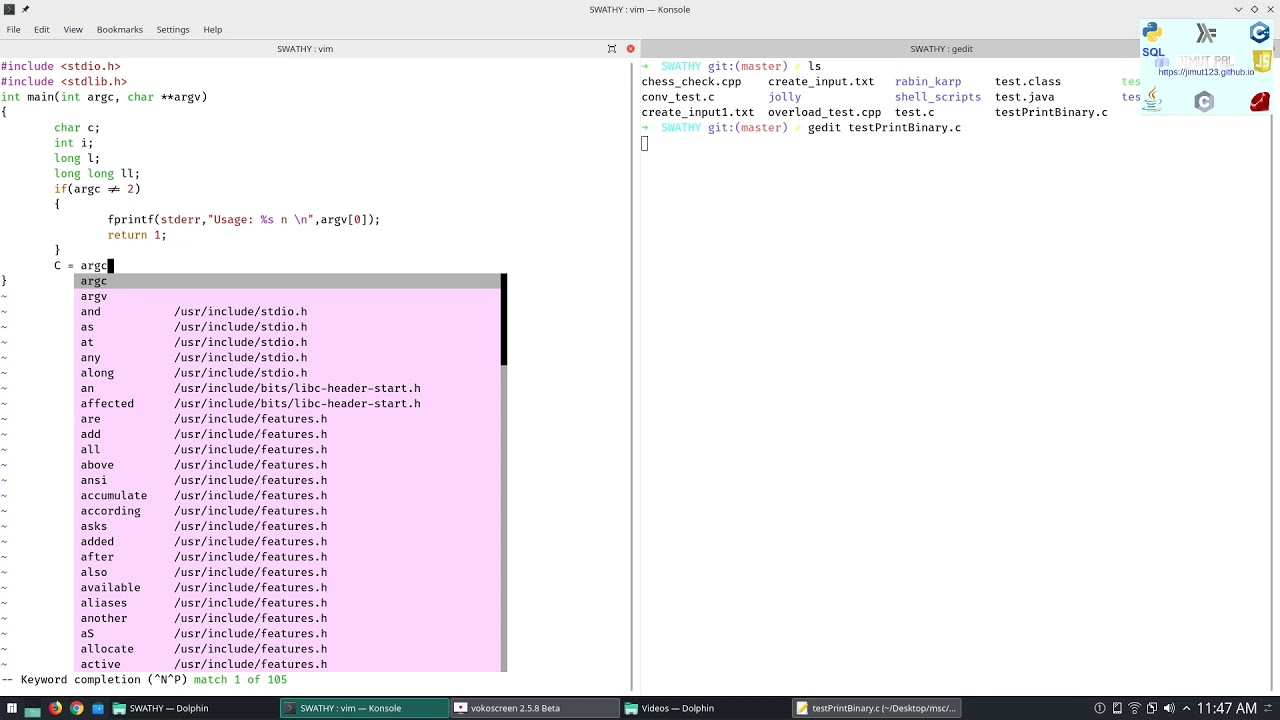The width and height of the screenshot is (1280, 720).
Task: Click the SWATHY : gedit pane header
Action: click(x=941, y=49)
